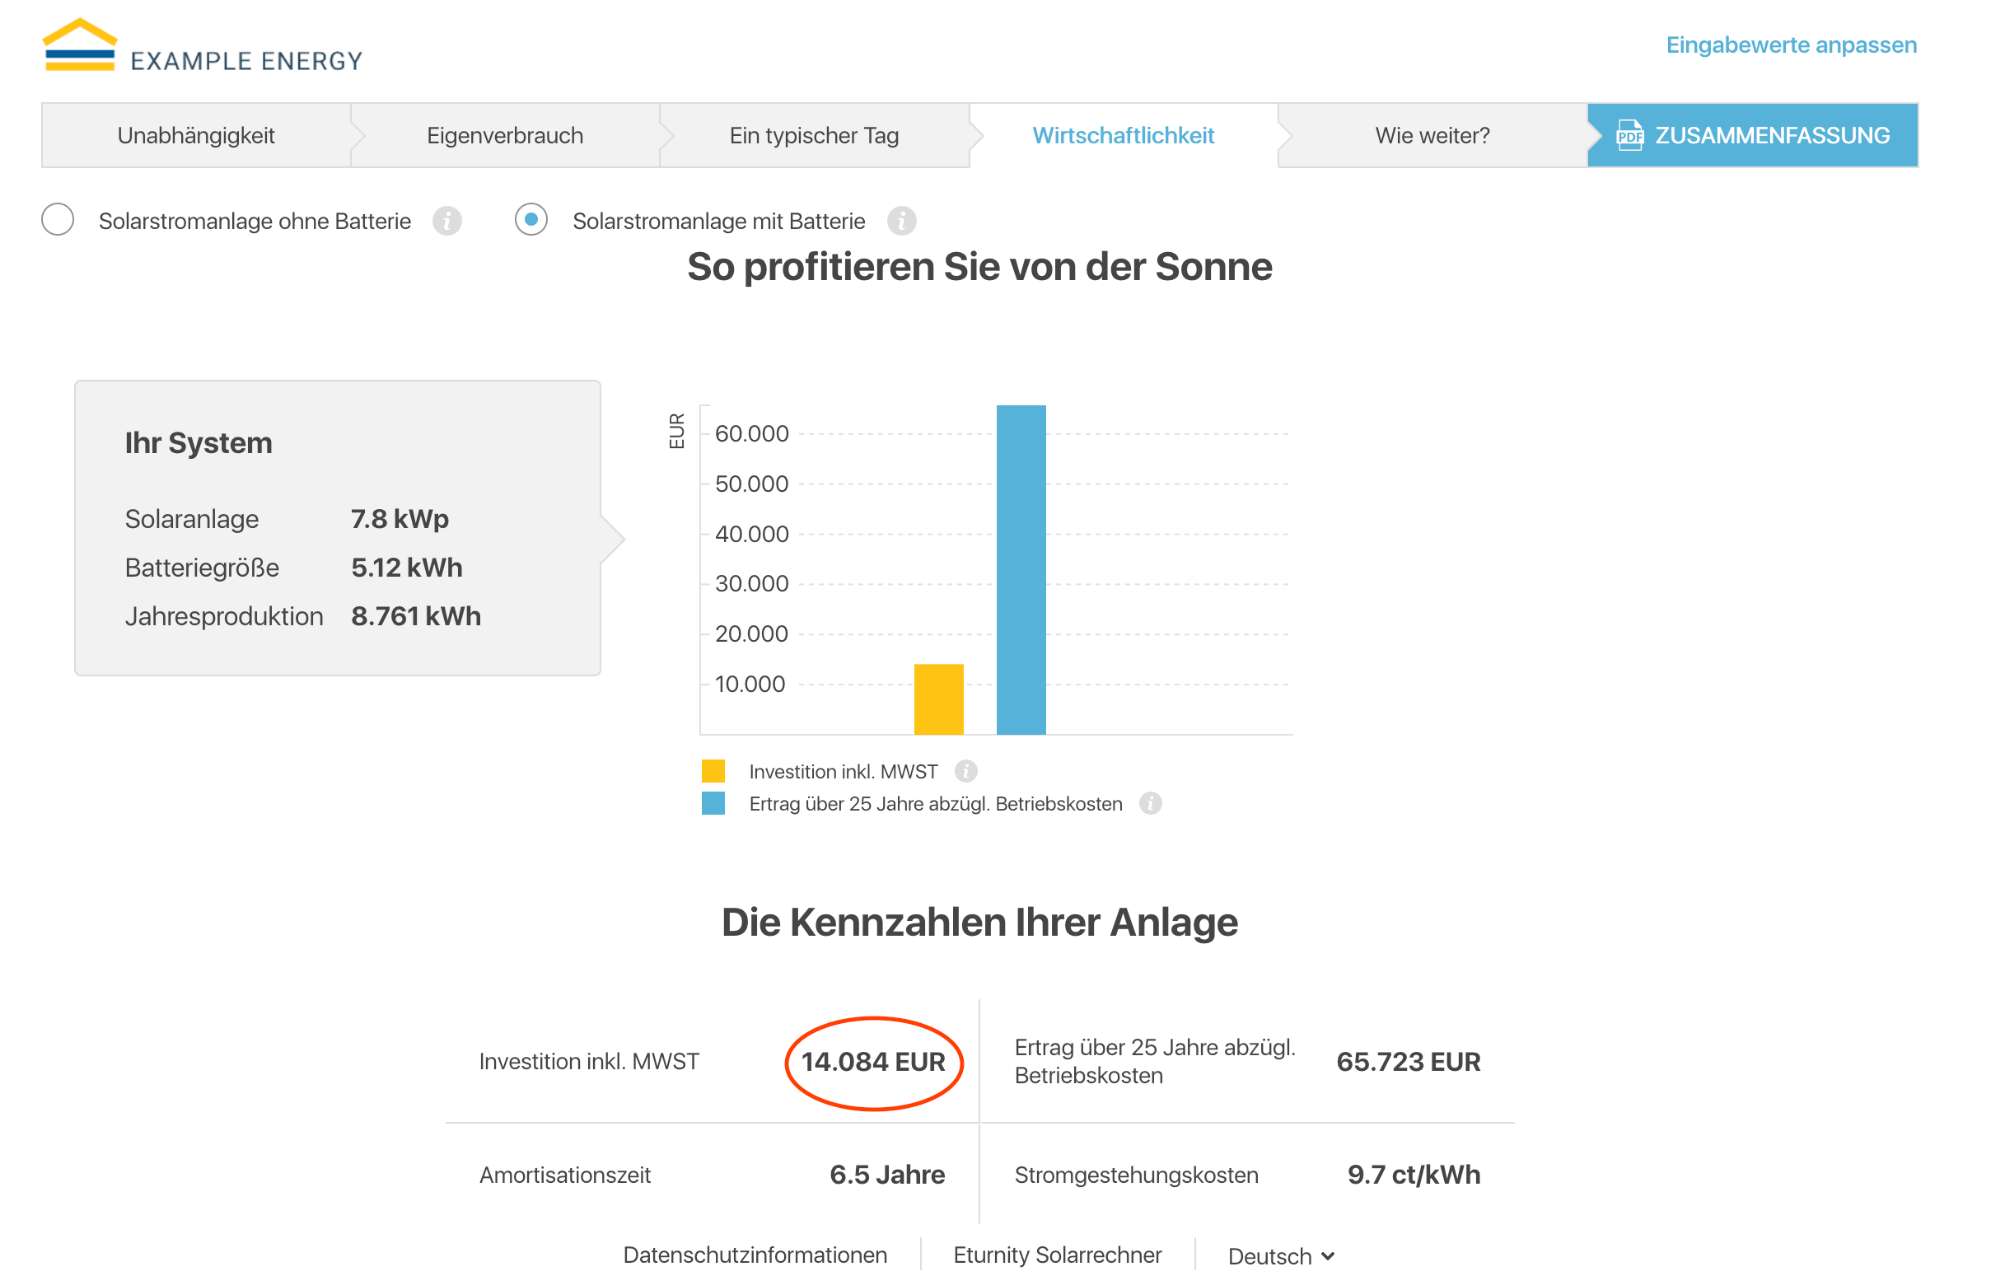The height and width of the screenshot is (1281, 2000).
Task: Click 'Eingabewerte anpassen' link
Action: pyautogui.click(x=1790, y=45)
